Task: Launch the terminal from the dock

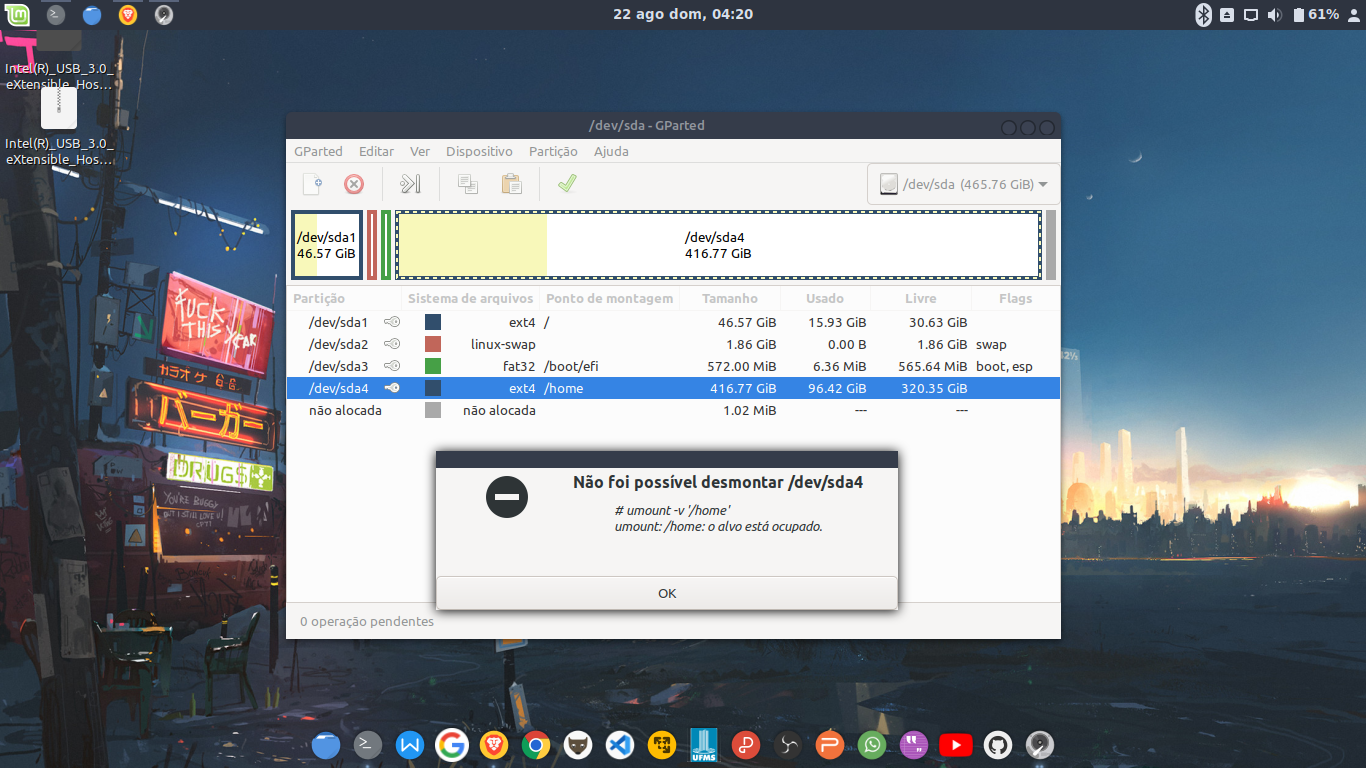Action: (368, 745)
